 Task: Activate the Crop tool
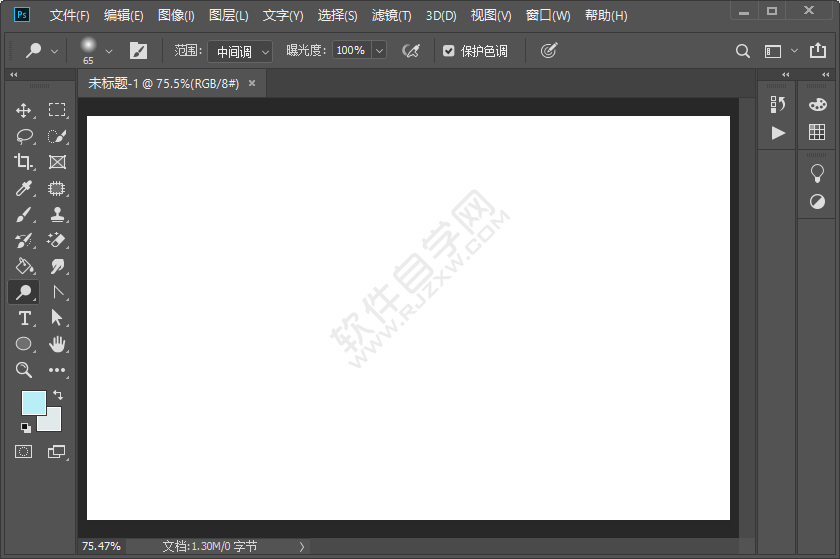point(23,162)
